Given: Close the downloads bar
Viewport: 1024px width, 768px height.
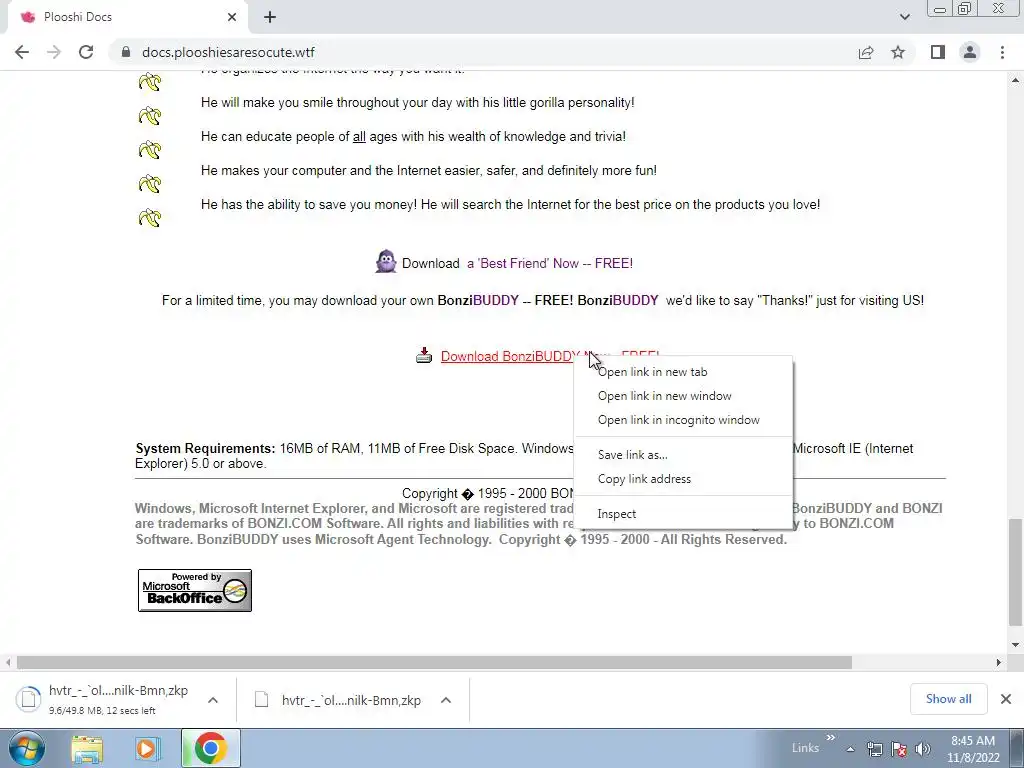Looking at the screenshot, I should click(x=1006, y=699).
